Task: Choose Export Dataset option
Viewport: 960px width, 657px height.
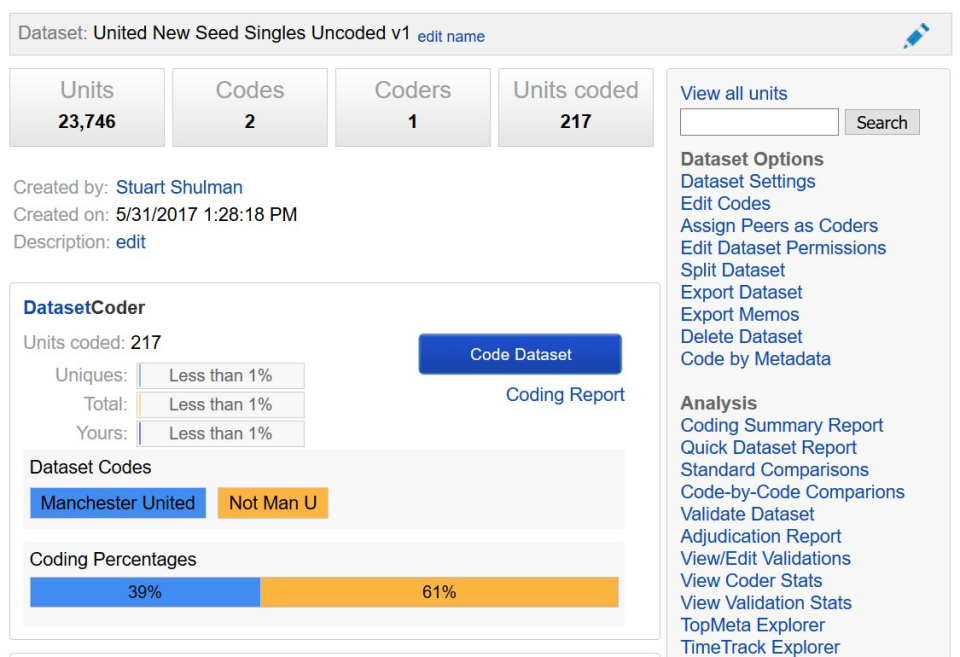Action: [741, 292]
